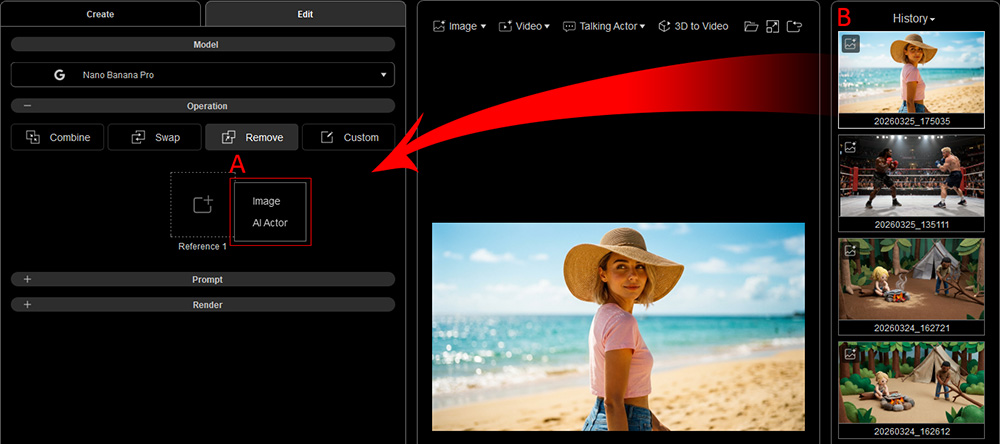Screen dimensions: 1000x444
Task: Open the History dropdown
Action: tap(913, 18)
